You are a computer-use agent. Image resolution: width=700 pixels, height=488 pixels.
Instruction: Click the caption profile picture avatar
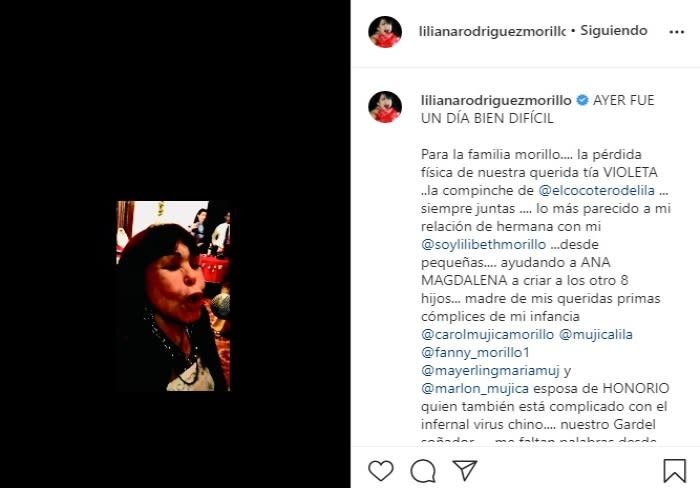(x=385, y=107)
